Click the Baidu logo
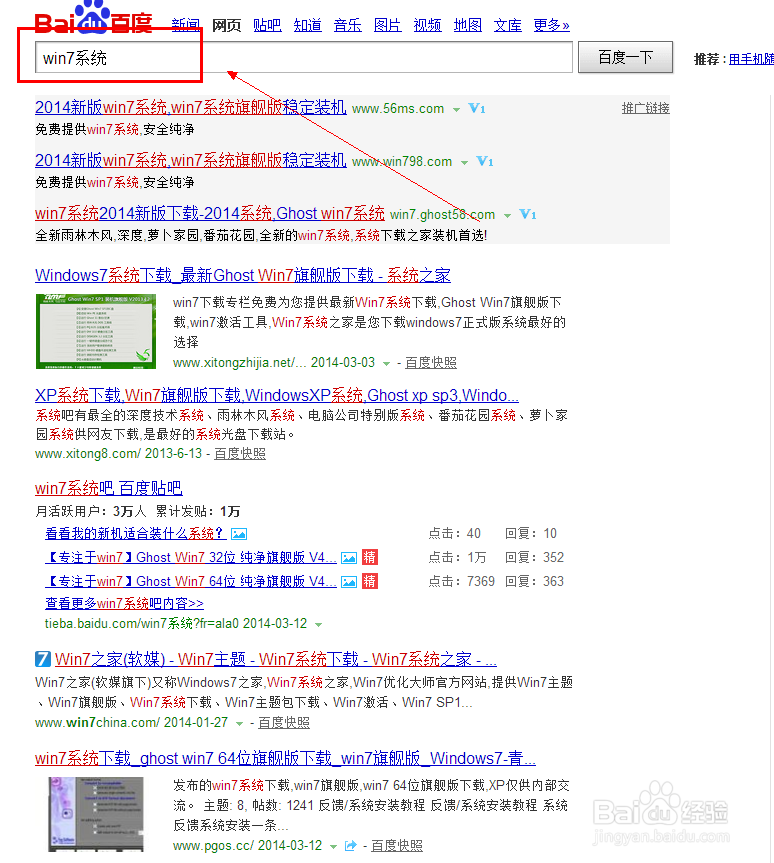The height and width of the screenshot is (863, 774). (94, 18)
